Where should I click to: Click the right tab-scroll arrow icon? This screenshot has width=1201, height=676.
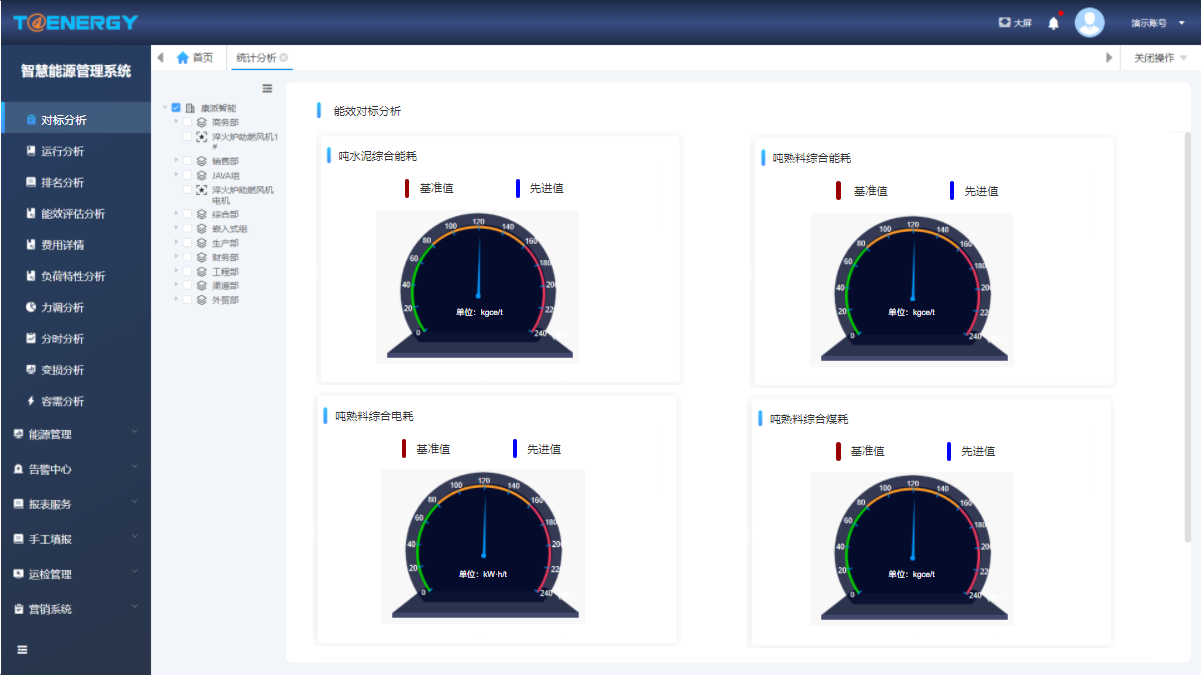click(1108, 58)
